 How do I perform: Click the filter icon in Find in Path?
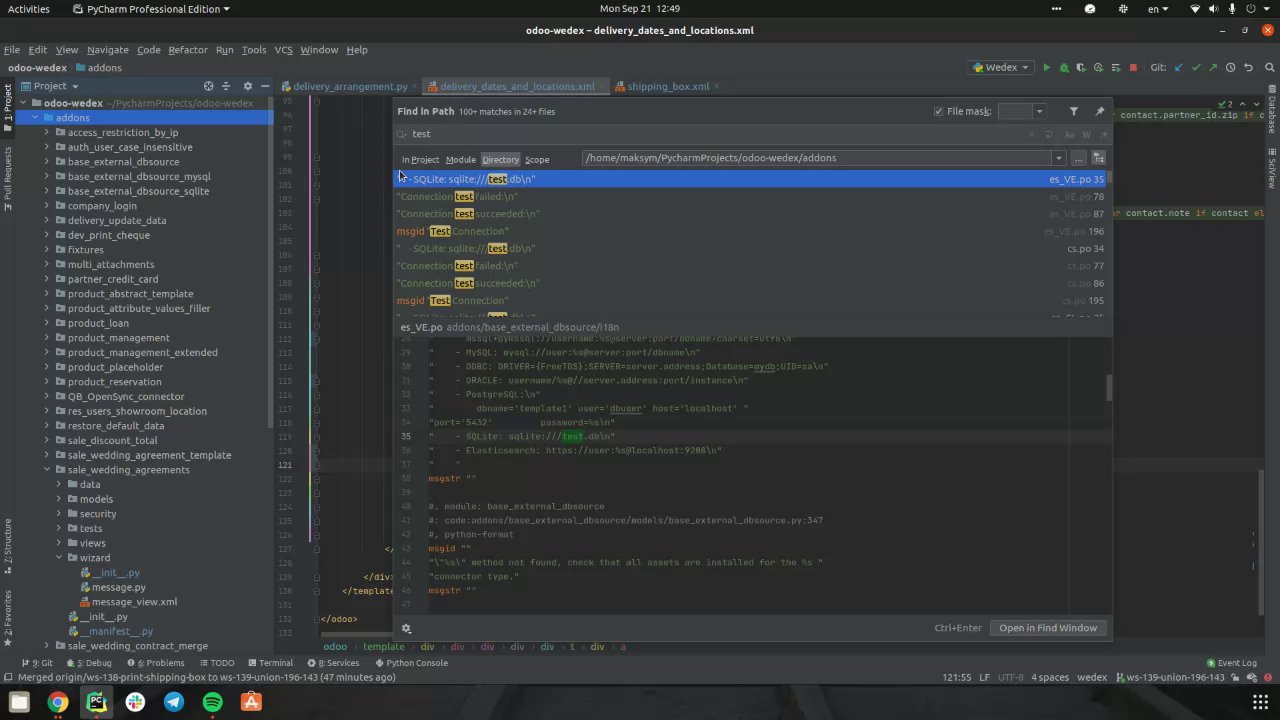(x=1073, y=111)
